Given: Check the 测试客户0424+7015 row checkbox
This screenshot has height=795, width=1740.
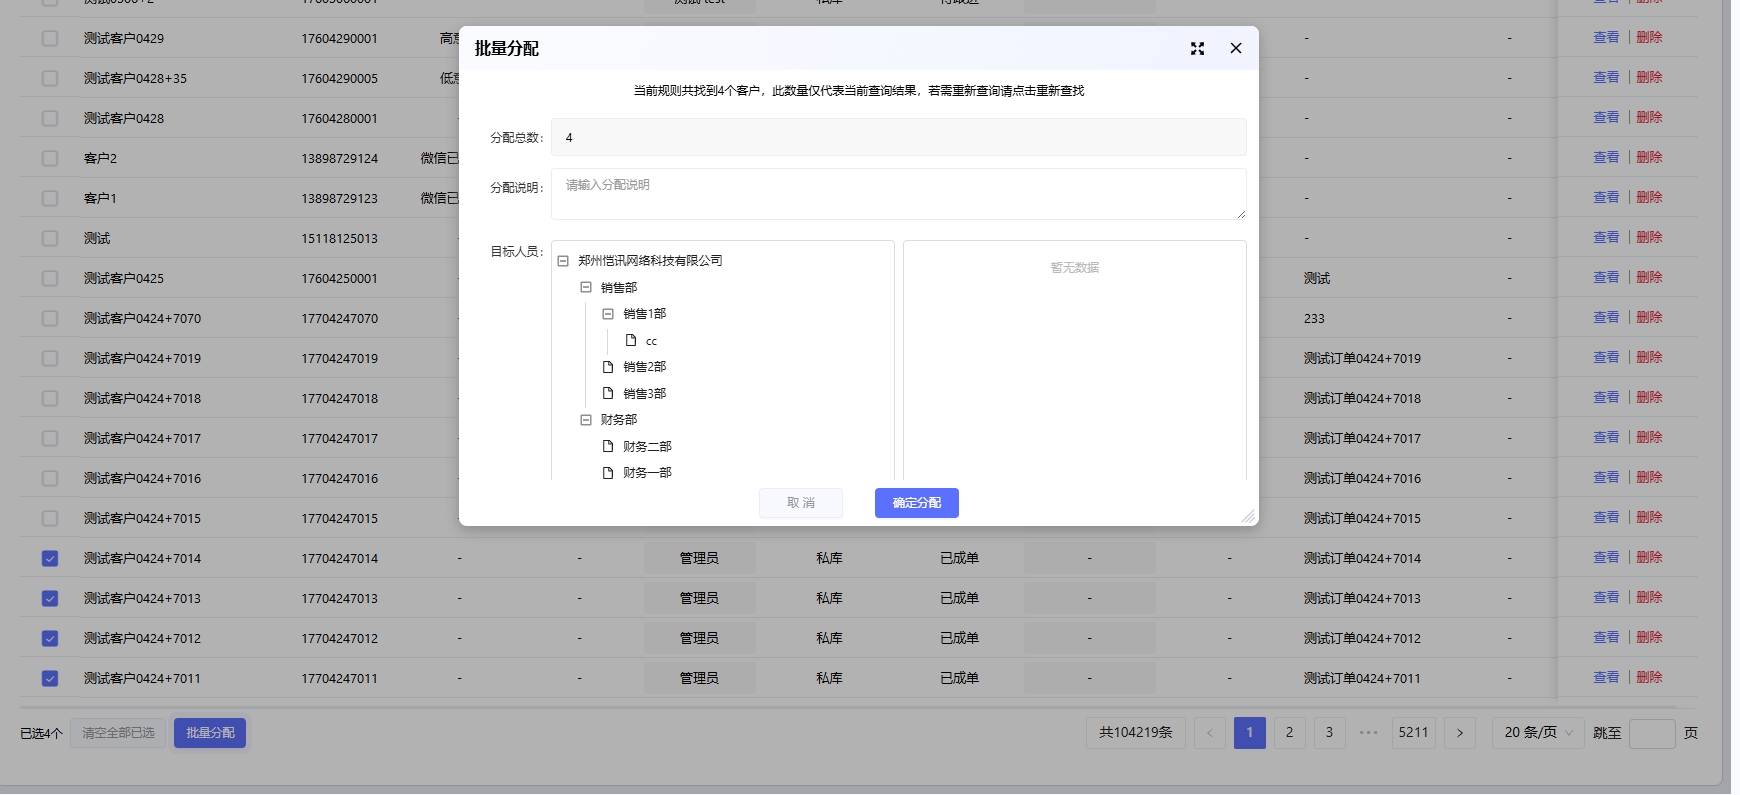Looking at the screenshot, I should click(50, 518).
